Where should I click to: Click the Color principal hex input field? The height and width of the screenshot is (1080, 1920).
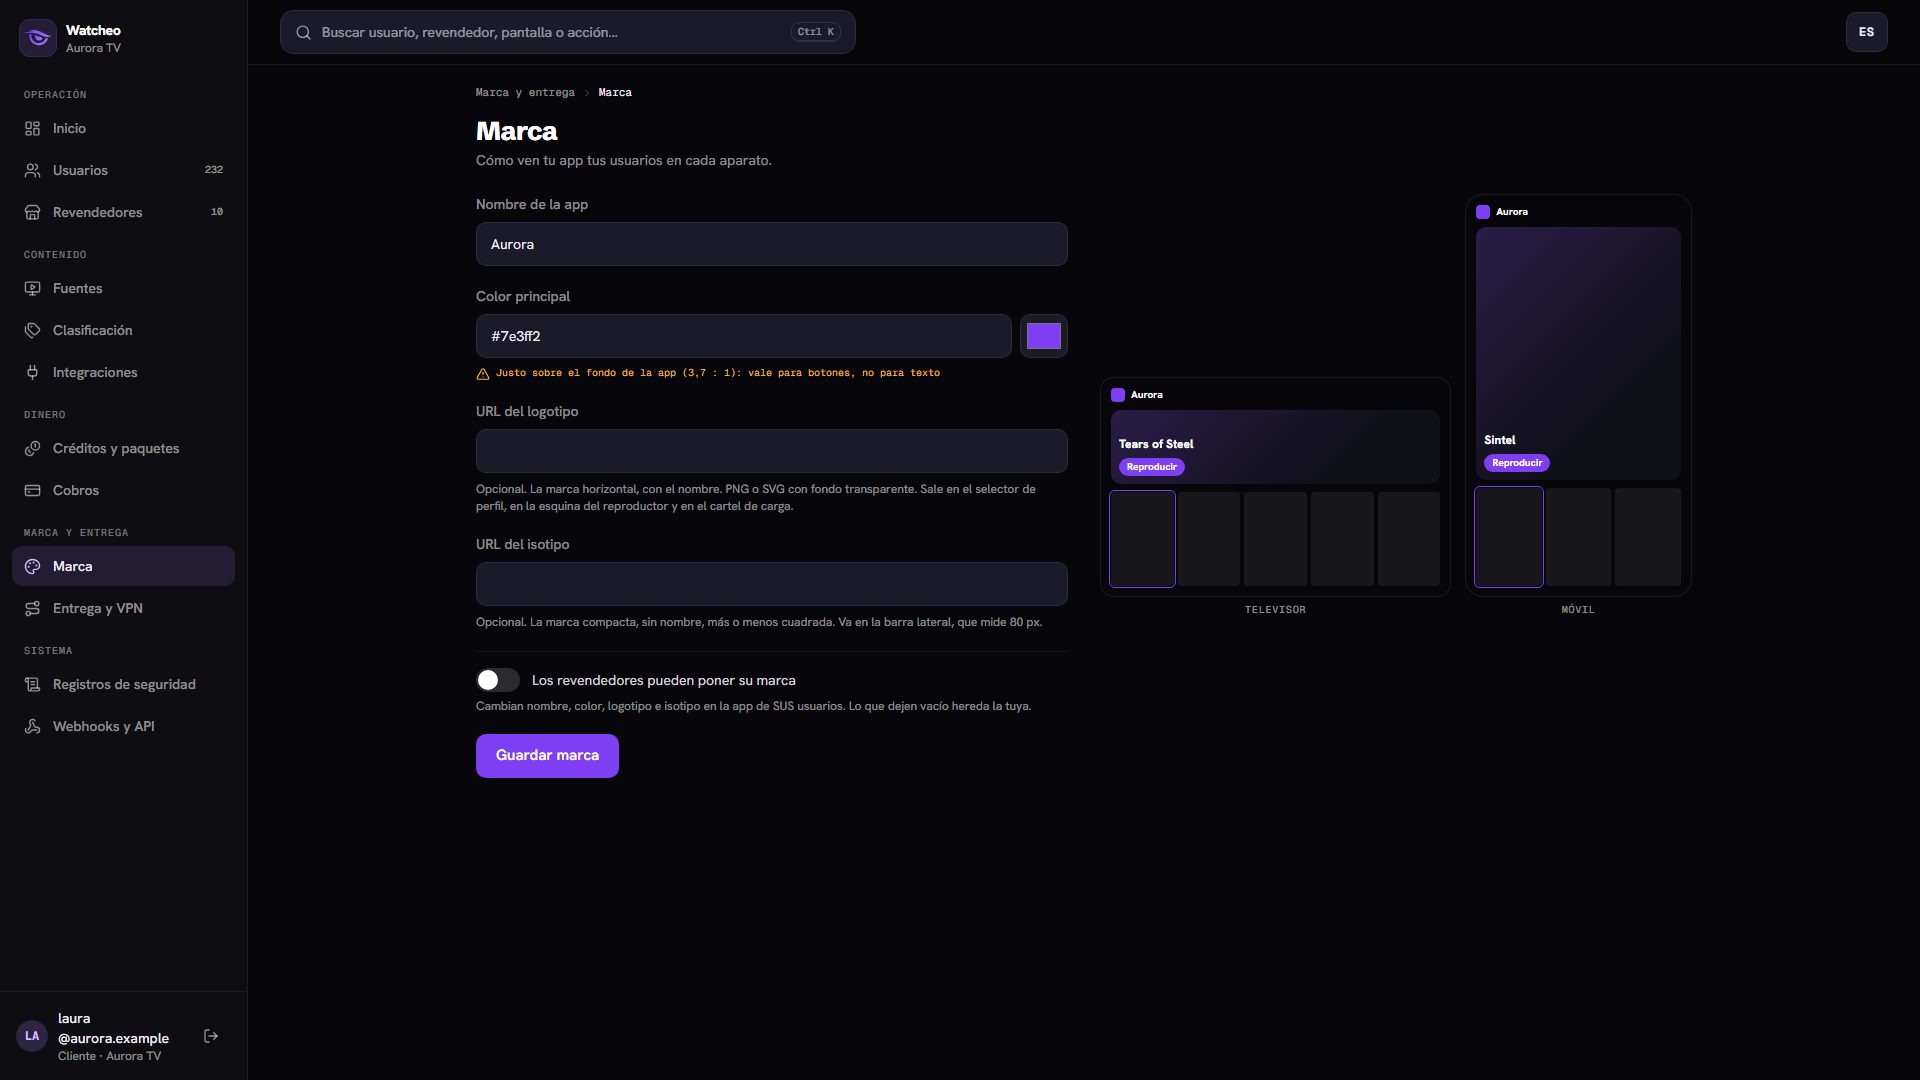743,336
